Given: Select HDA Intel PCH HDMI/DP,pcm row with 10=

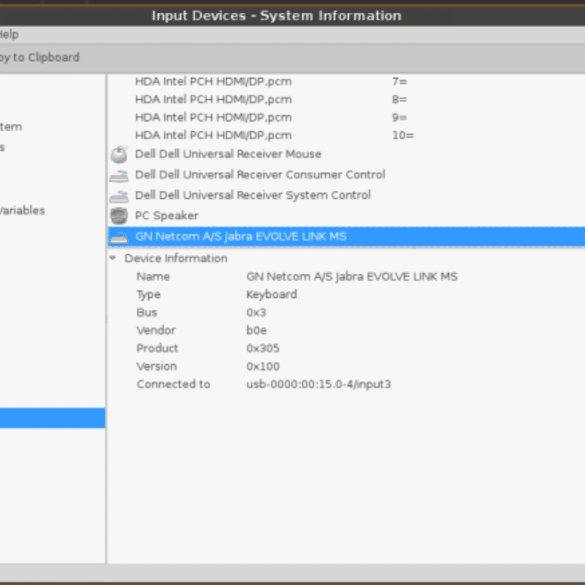Looking at the screenshot, I should 347,135.
